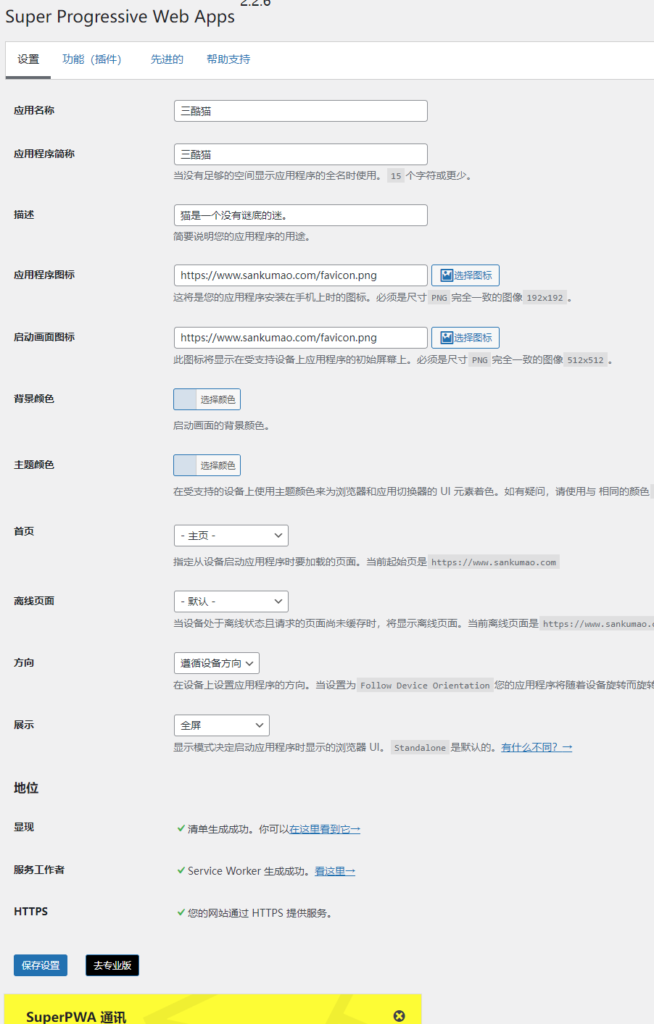Focus the 应用名称 text field

tap(300, 111)
